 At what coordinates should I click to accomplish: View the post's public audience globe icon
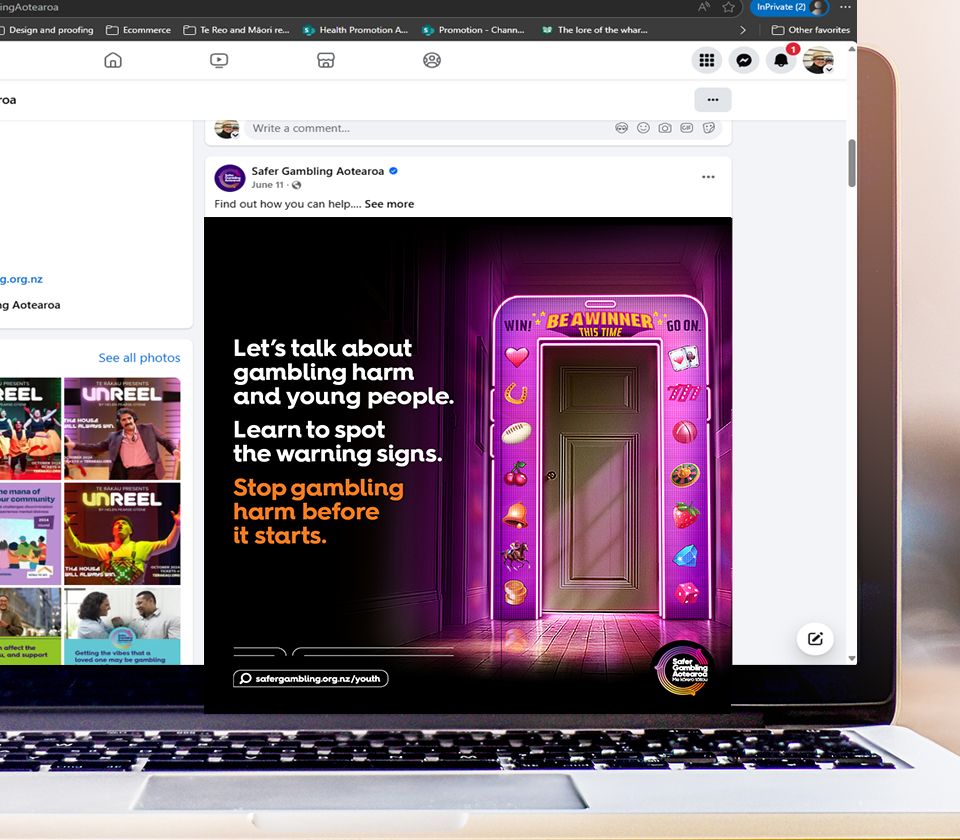(297, 185)
